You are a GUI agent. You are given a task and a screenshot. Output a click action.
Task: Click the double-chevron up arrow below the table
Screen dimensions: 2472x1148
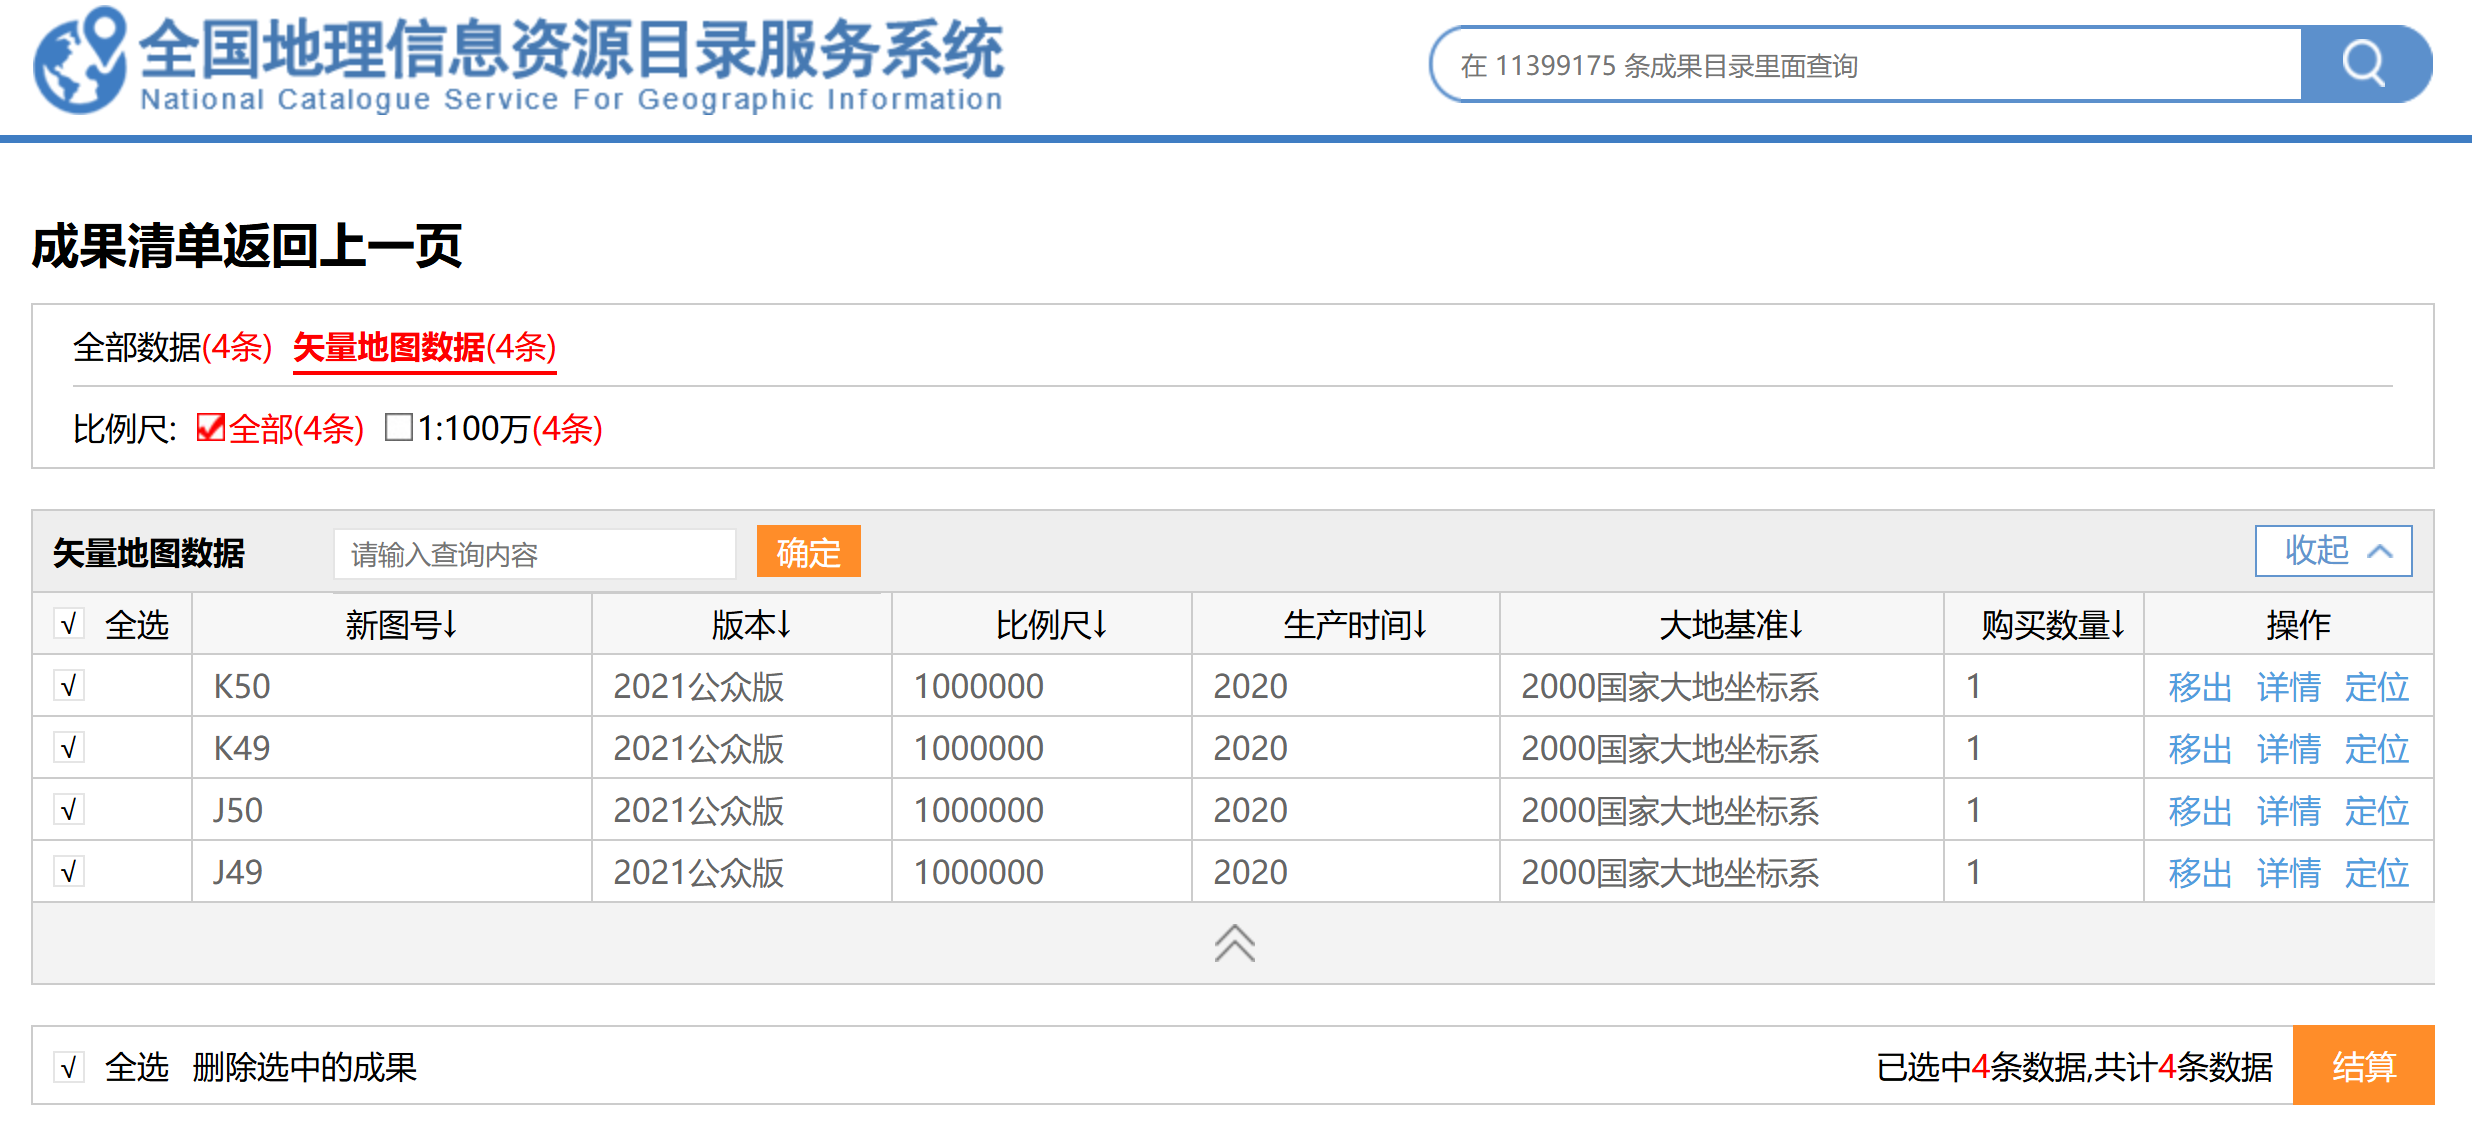[1234, 943]
